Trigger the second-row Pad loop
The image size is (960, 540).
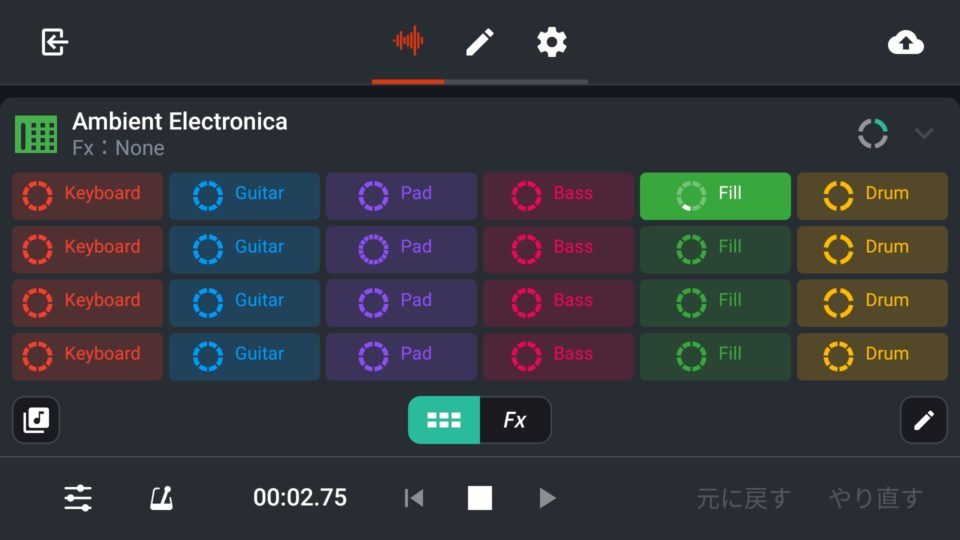point(401,249)
